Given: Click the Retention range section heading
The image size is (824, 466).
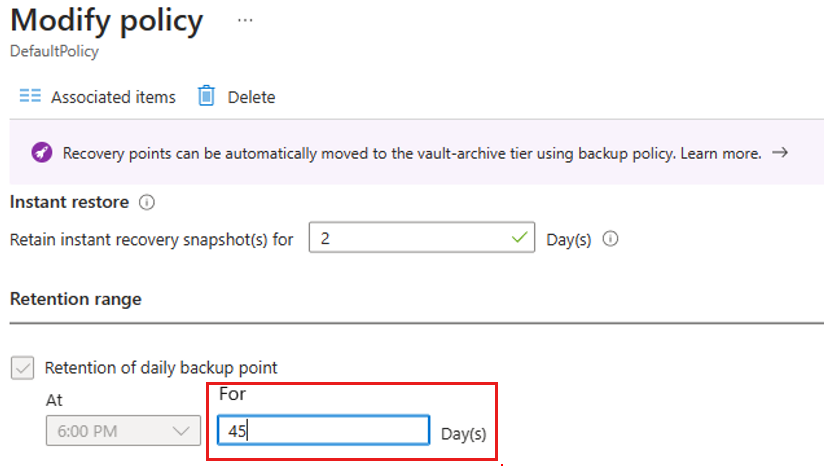Looking at the screenshot, I should click(76, 298).
